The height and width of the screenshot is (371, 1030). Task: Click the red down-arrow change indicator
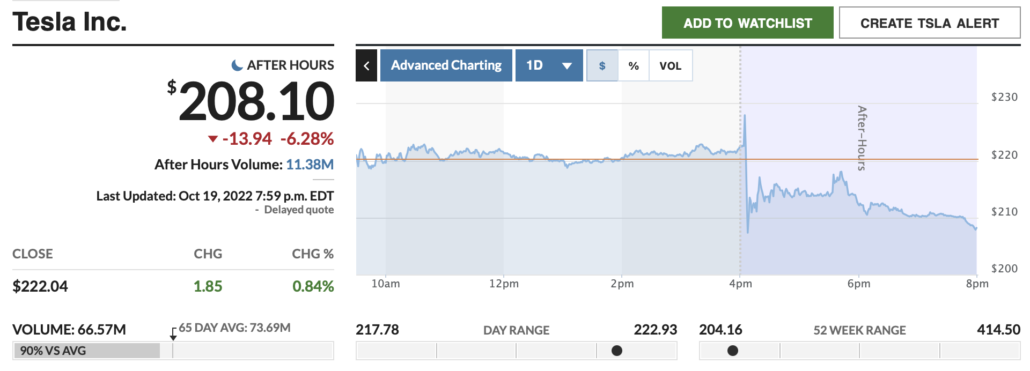click(x=212, y=139)
